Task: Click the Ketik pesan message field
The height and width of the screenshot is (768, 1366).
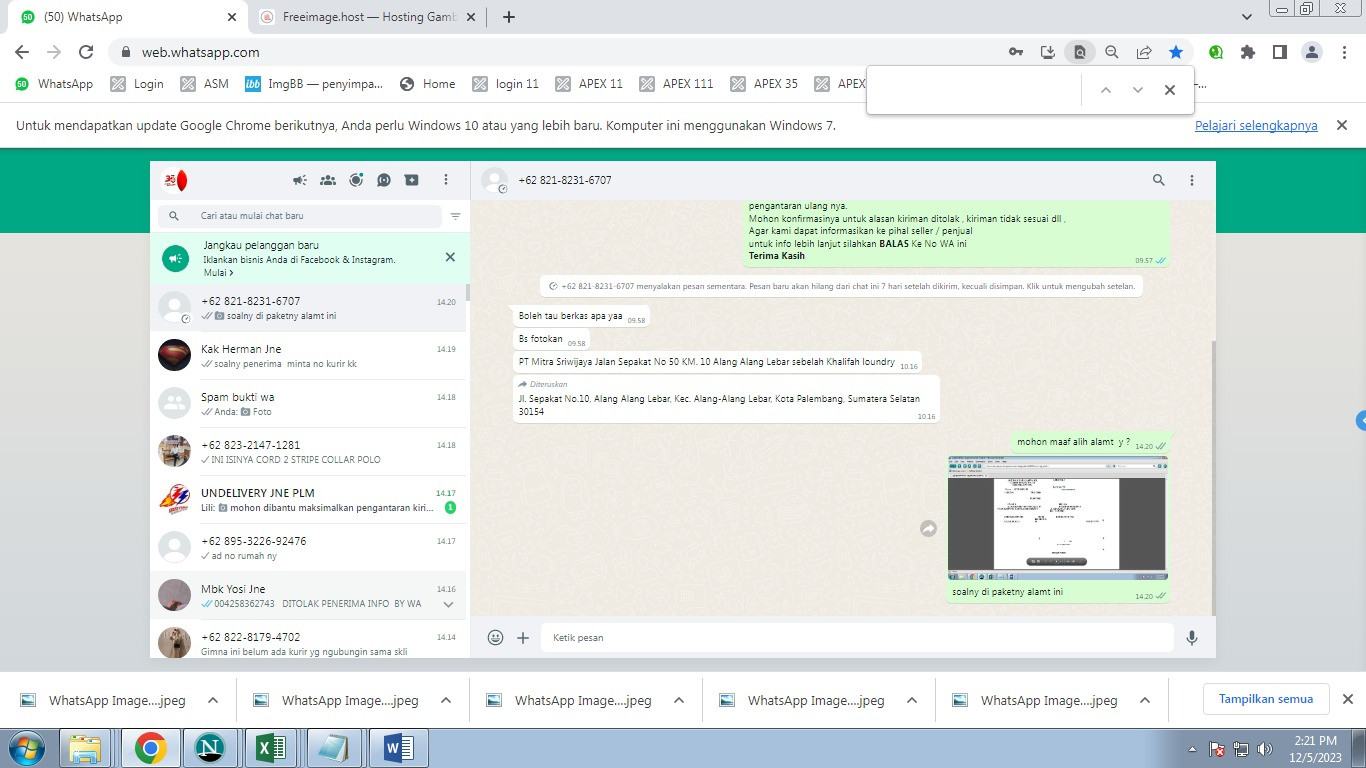Action: [x=857, y=637]
